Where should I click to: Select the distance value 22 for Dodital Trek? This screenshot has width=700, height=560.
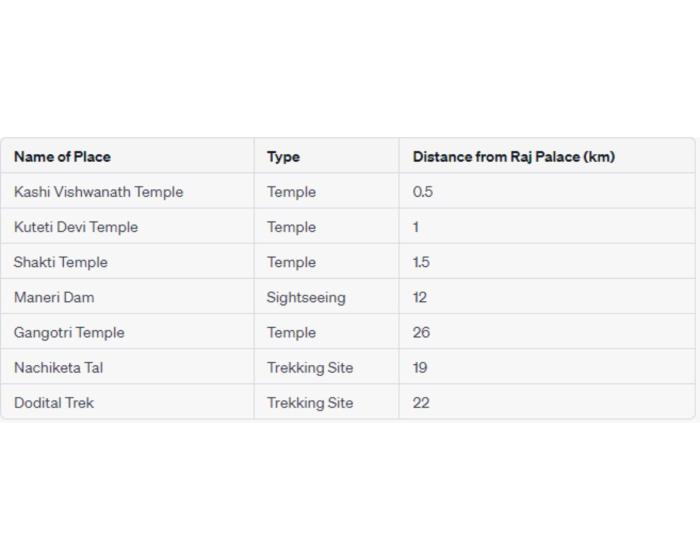click(x=421, y=402)
